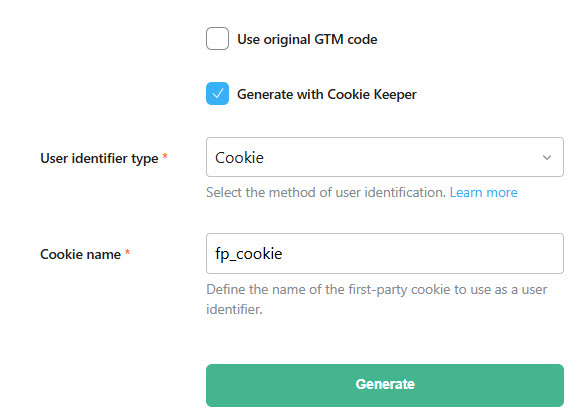Uncheck the Generate with Cookie Keeper checkbox
579x420 pixels.
(x=217, y=93)
